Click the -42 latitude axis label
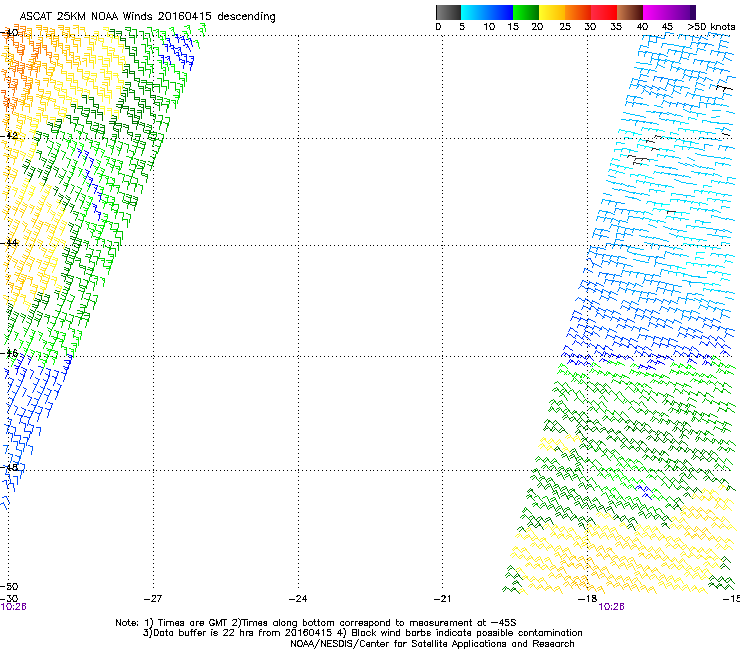Viewport: 740px width, 650px height. point(9,135)
